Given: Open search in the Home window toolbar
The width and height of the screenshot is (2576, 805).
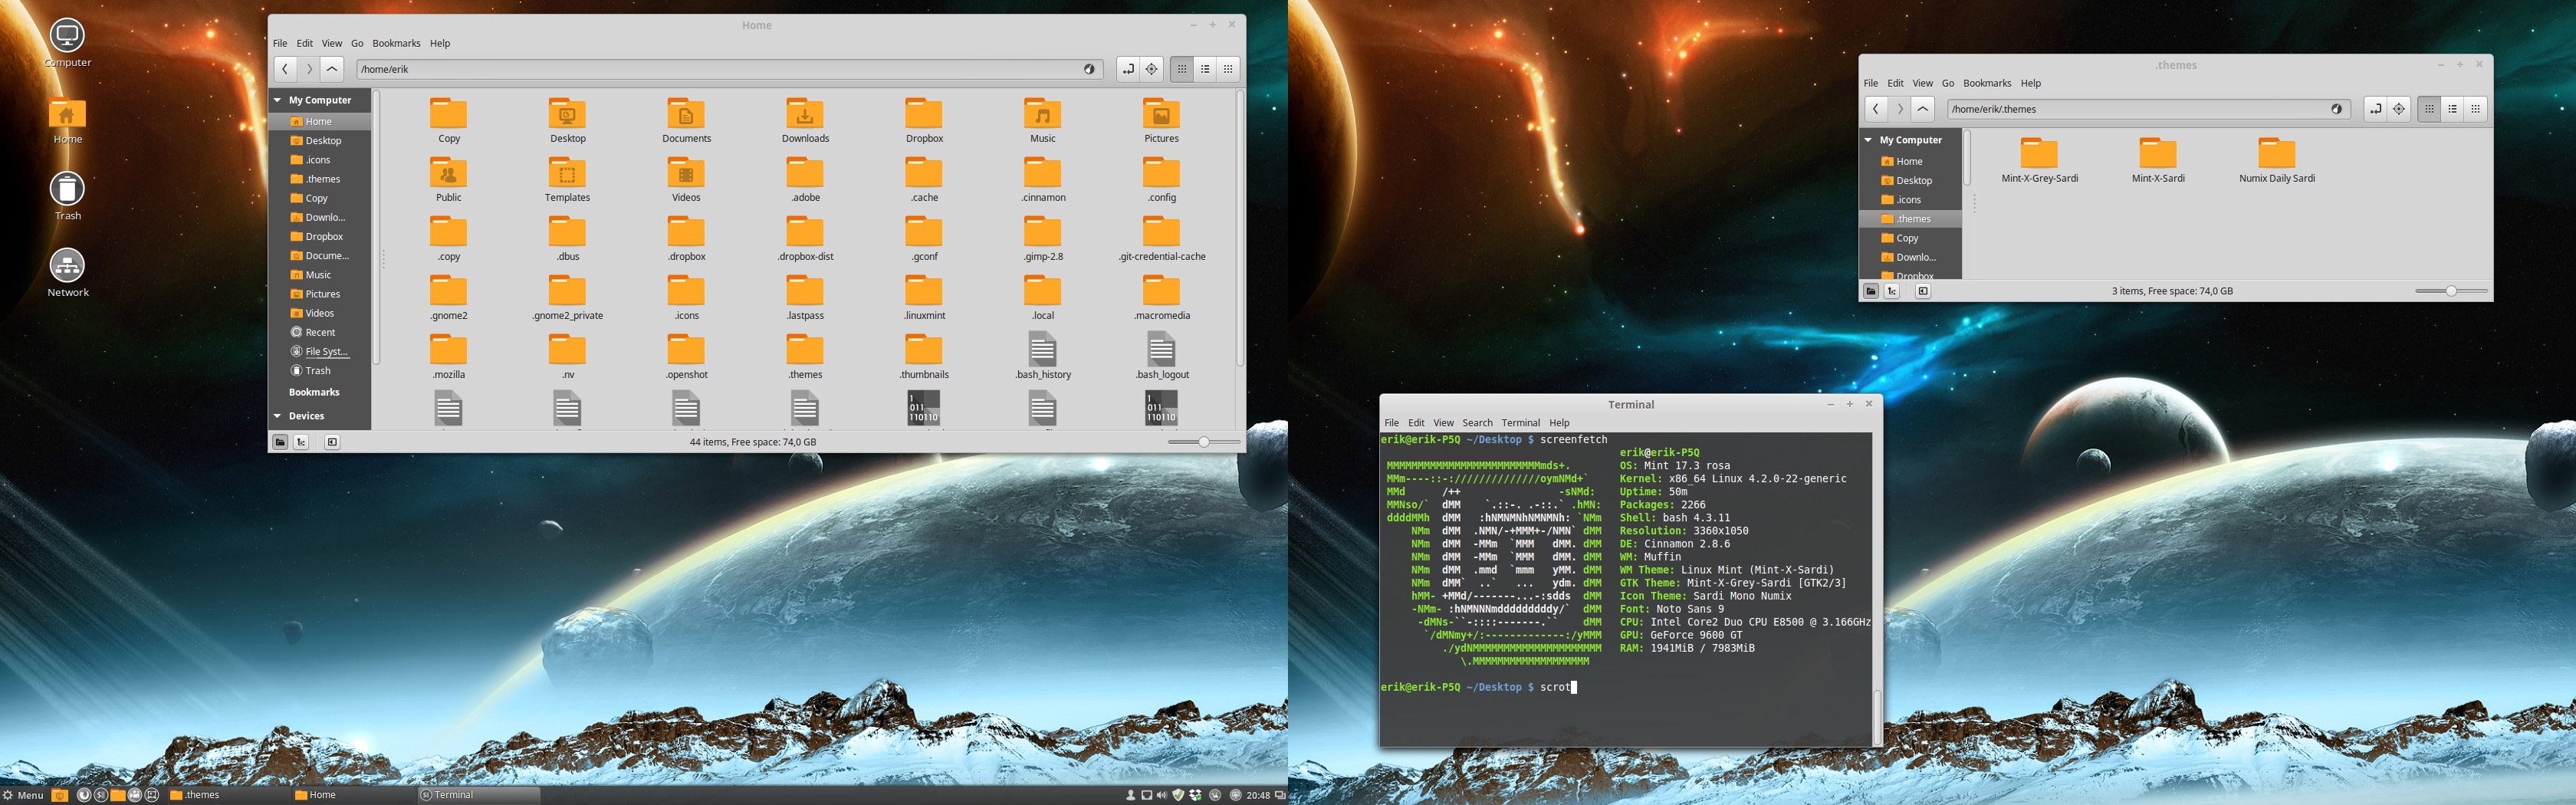Looking at the screenshot, I should 1151,69.
